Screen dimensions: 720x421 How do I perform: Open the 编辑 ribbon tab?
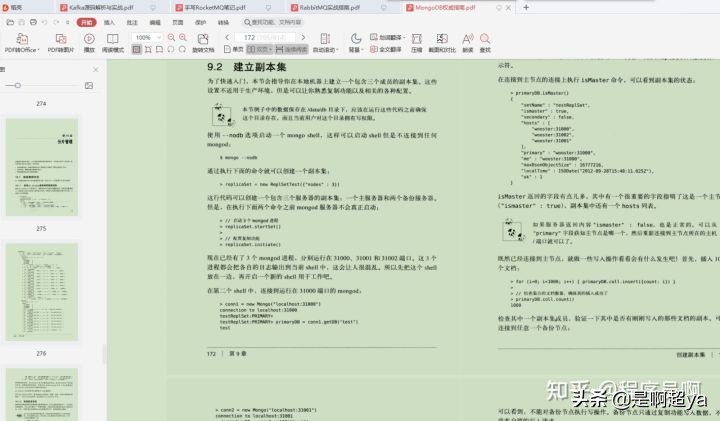pos(155,22)
